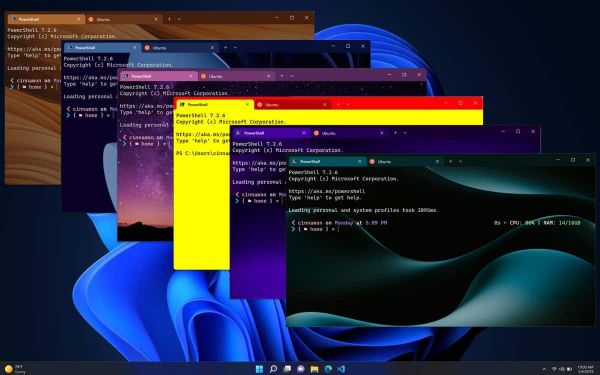This screenshot has width=600, height=375.
Task: Click the home prompt input line in teal terminal
Action: point(315,229)
